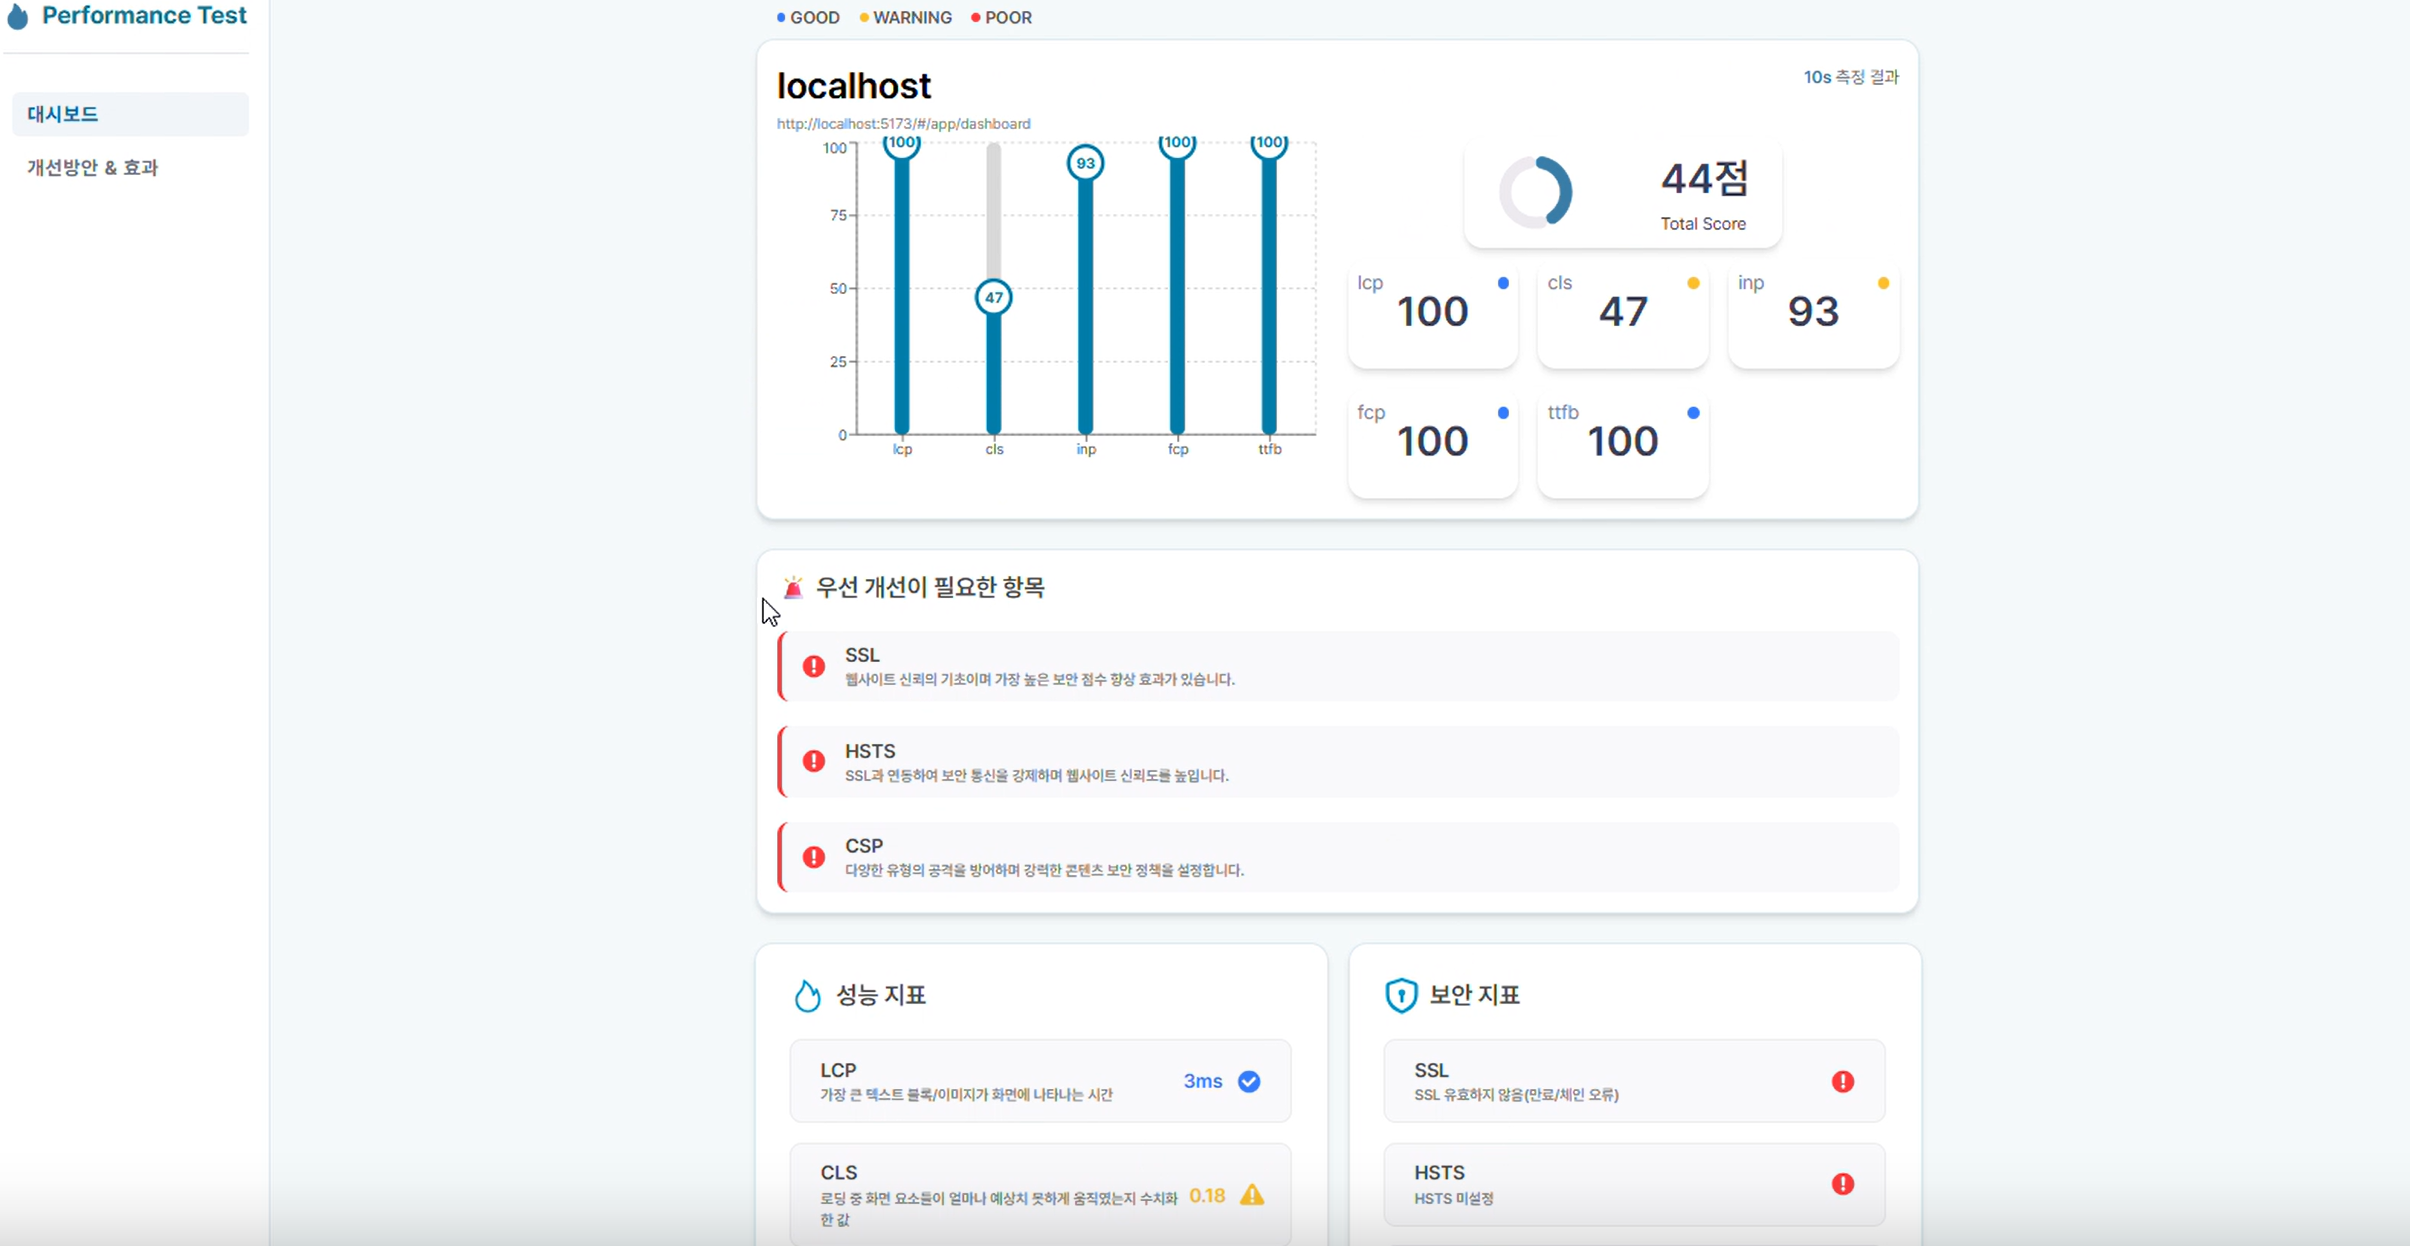Click the cls 47 marker on chart
Image resolution: width=2410 pixels, height=1246 pixels.
(x=993, y=298)
